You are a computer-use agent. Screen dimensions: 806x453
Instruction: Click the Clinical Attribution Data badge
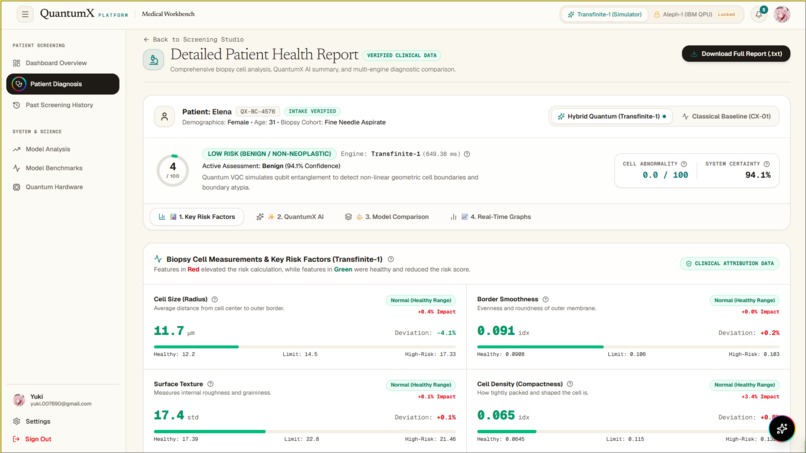[729, 263]
